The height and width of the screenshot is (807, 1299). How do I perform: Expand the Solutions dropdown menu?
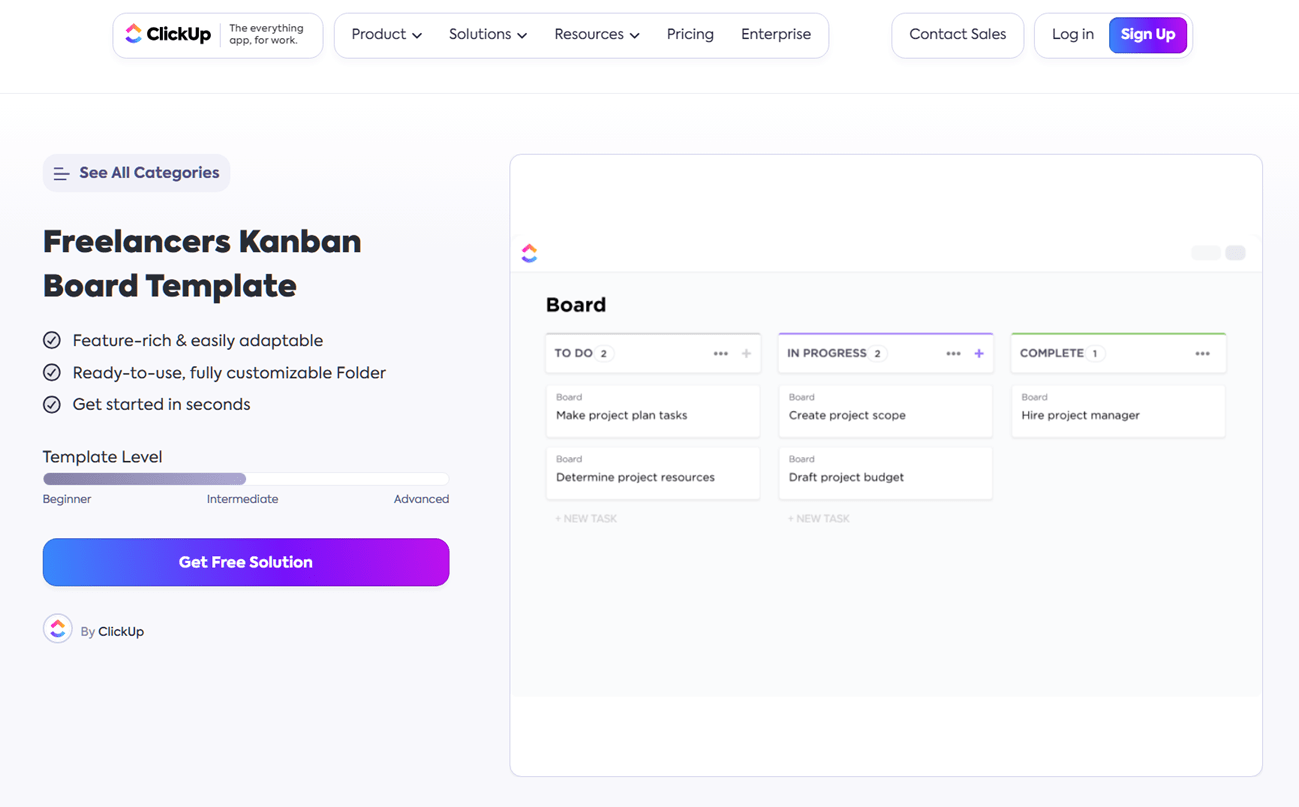click(x=488, y=35)
